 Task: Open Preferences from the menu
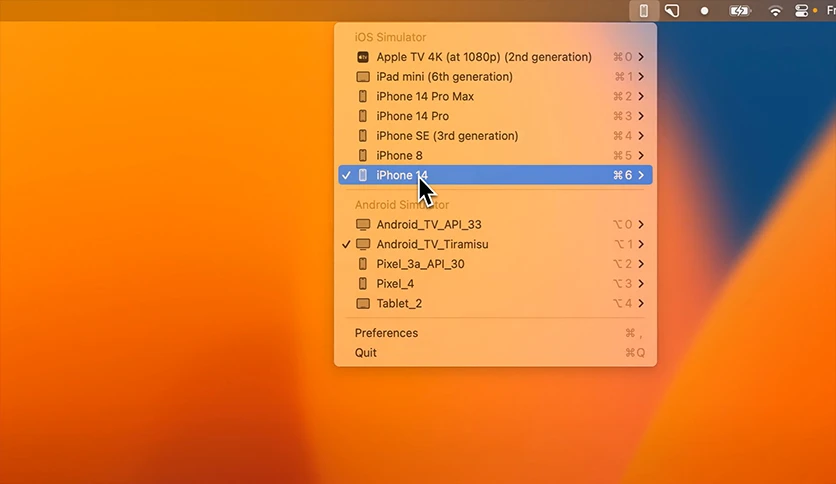[495, 333]
